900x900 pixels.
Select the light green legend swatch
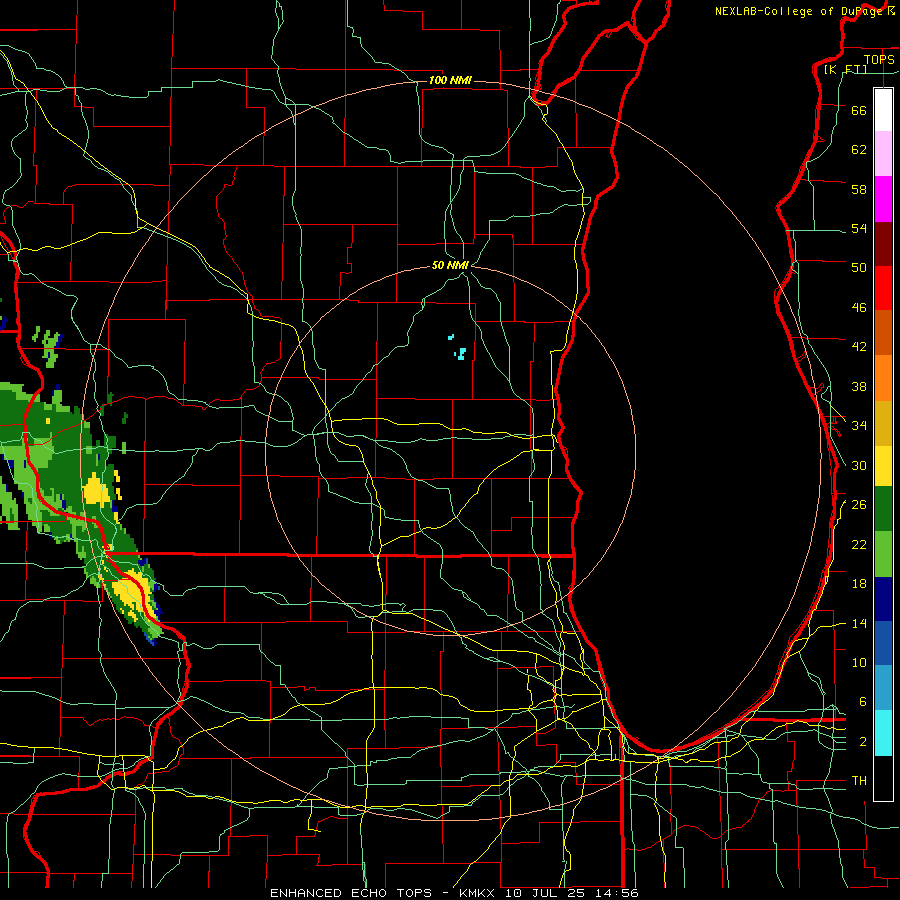(883, 554)
